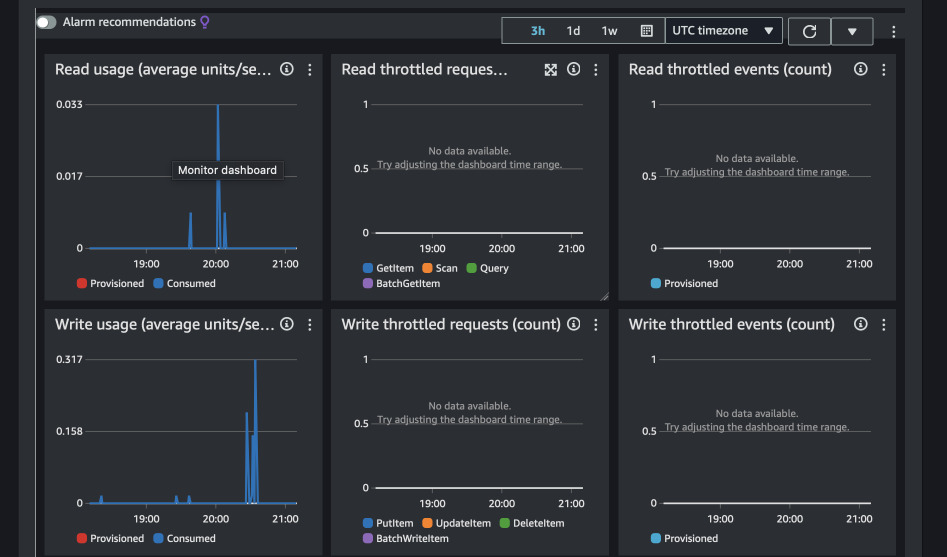Open kebab menu of Read usage widget
This screenshot has height=557, width=947.
310,70
